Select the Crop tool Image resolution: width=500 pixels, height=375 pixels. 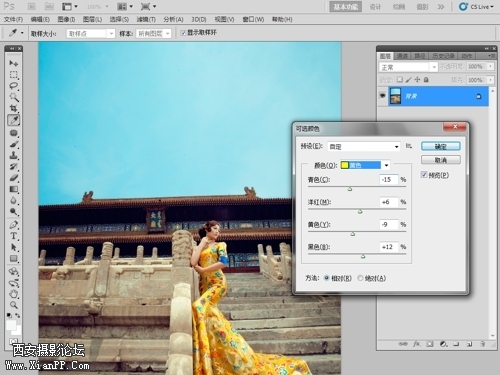[14, 108]
